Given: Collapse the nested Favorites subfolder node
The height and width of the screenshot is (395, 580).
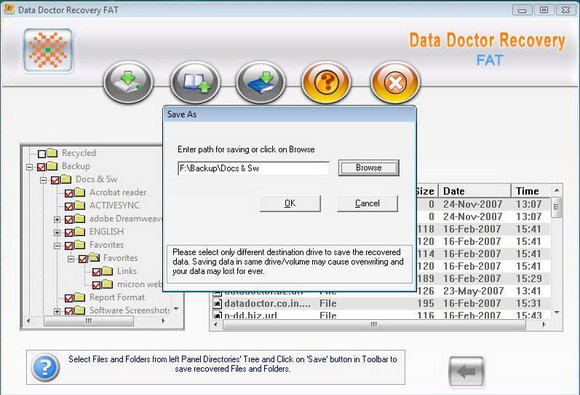Looking at the screenshot, I should point(71,259).
